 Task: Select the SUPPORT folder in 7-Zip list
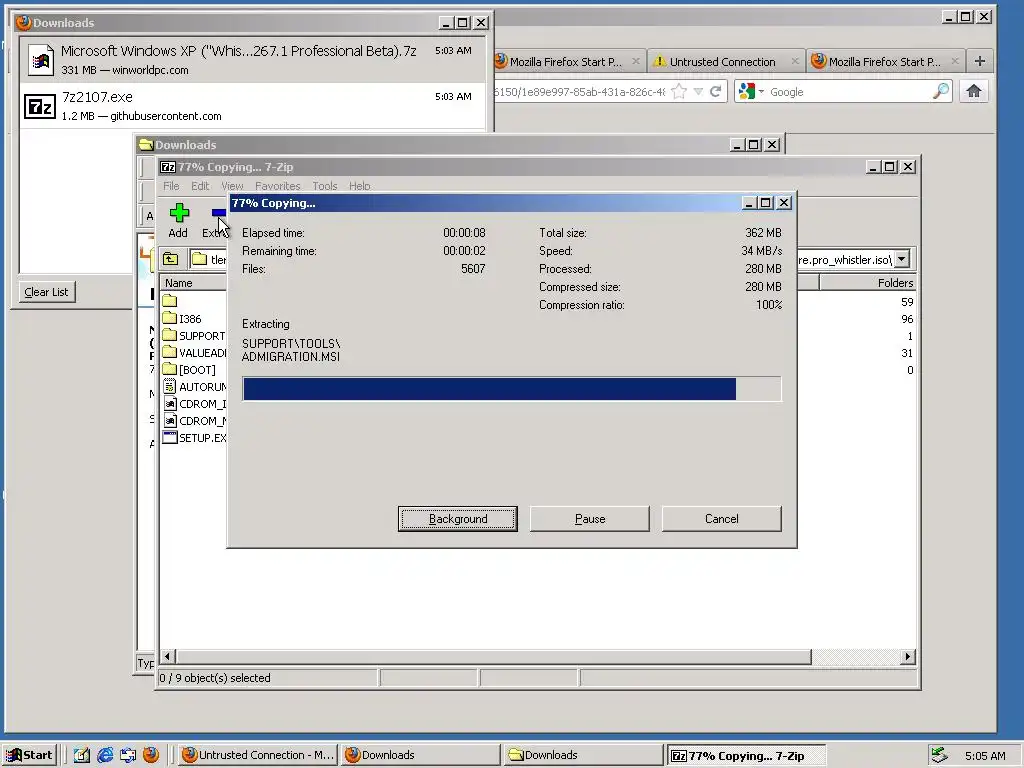[193, 336]
